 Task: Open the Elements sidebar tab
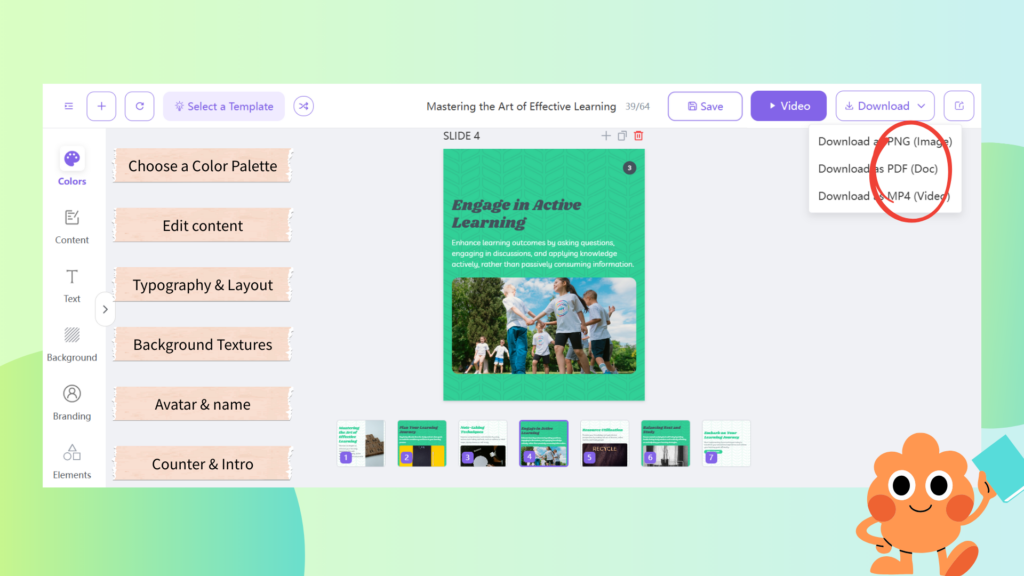72,461
